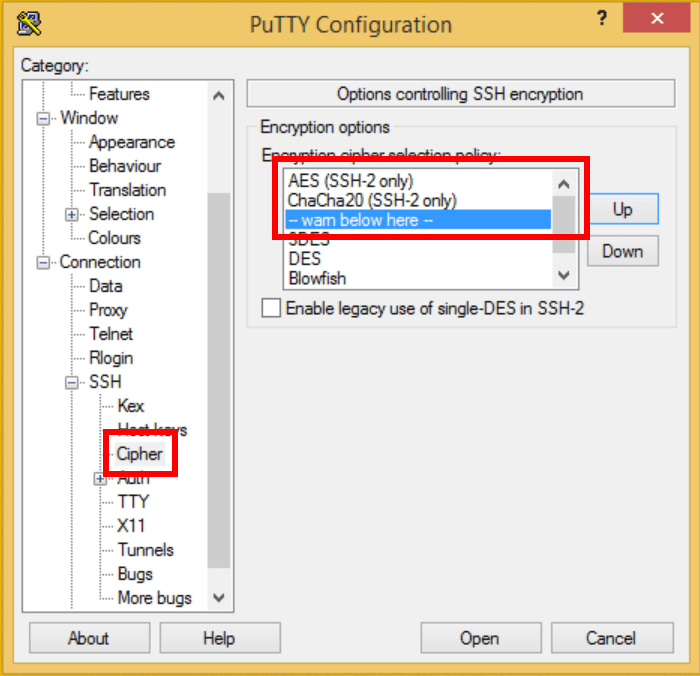Viewport: 700px width, 676px height.
Task: Select the Selection category
Action: click(121, 214)
